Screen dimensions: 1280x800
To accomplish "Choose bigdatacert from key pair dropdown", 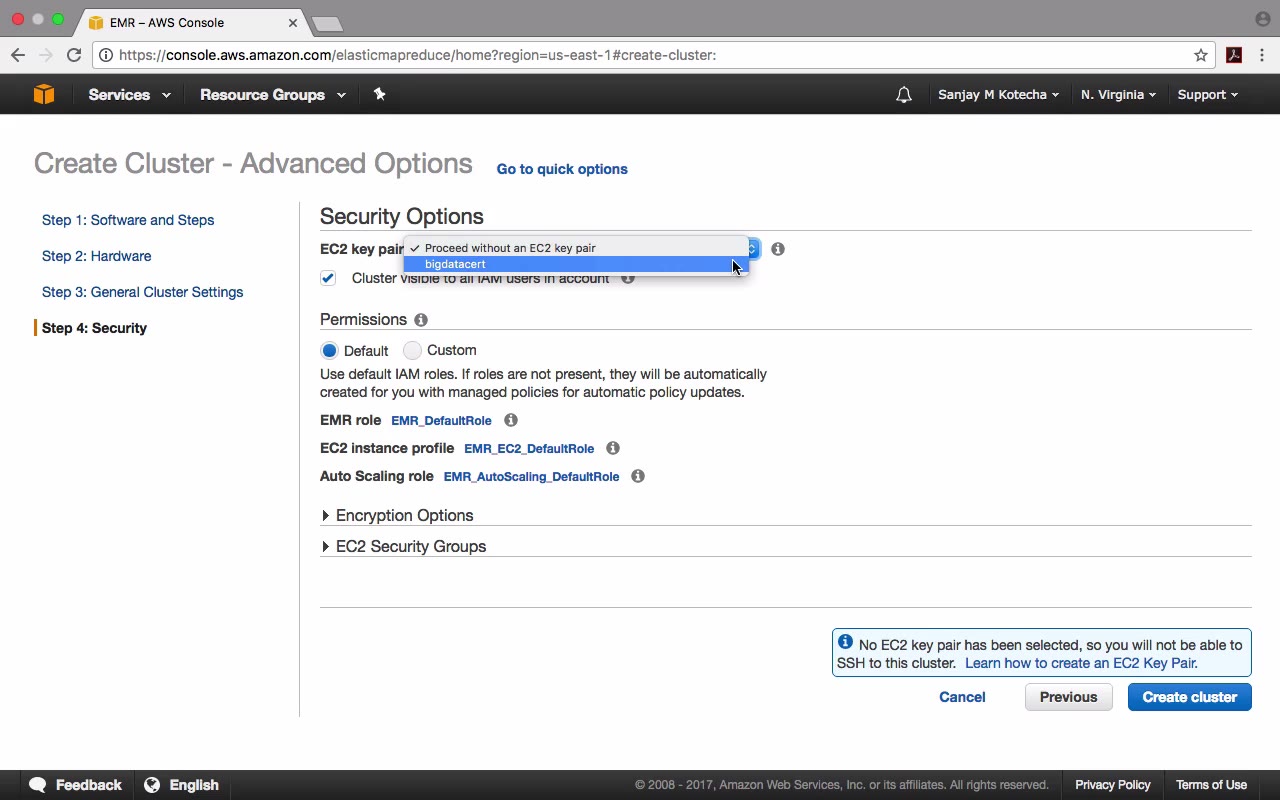I will pos(456,264).
